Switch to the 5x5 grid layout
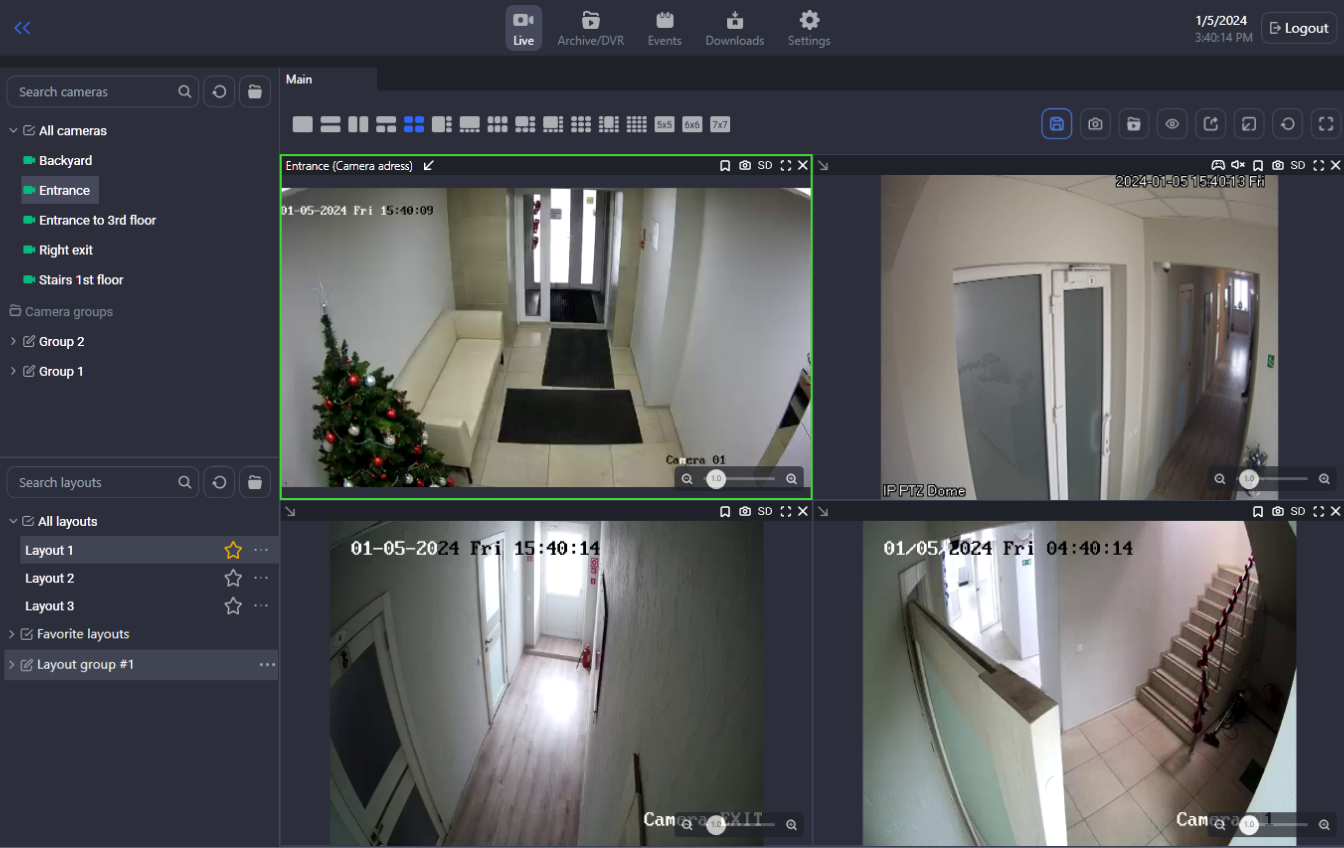The image size is (1344, 848). click(664, 124)
